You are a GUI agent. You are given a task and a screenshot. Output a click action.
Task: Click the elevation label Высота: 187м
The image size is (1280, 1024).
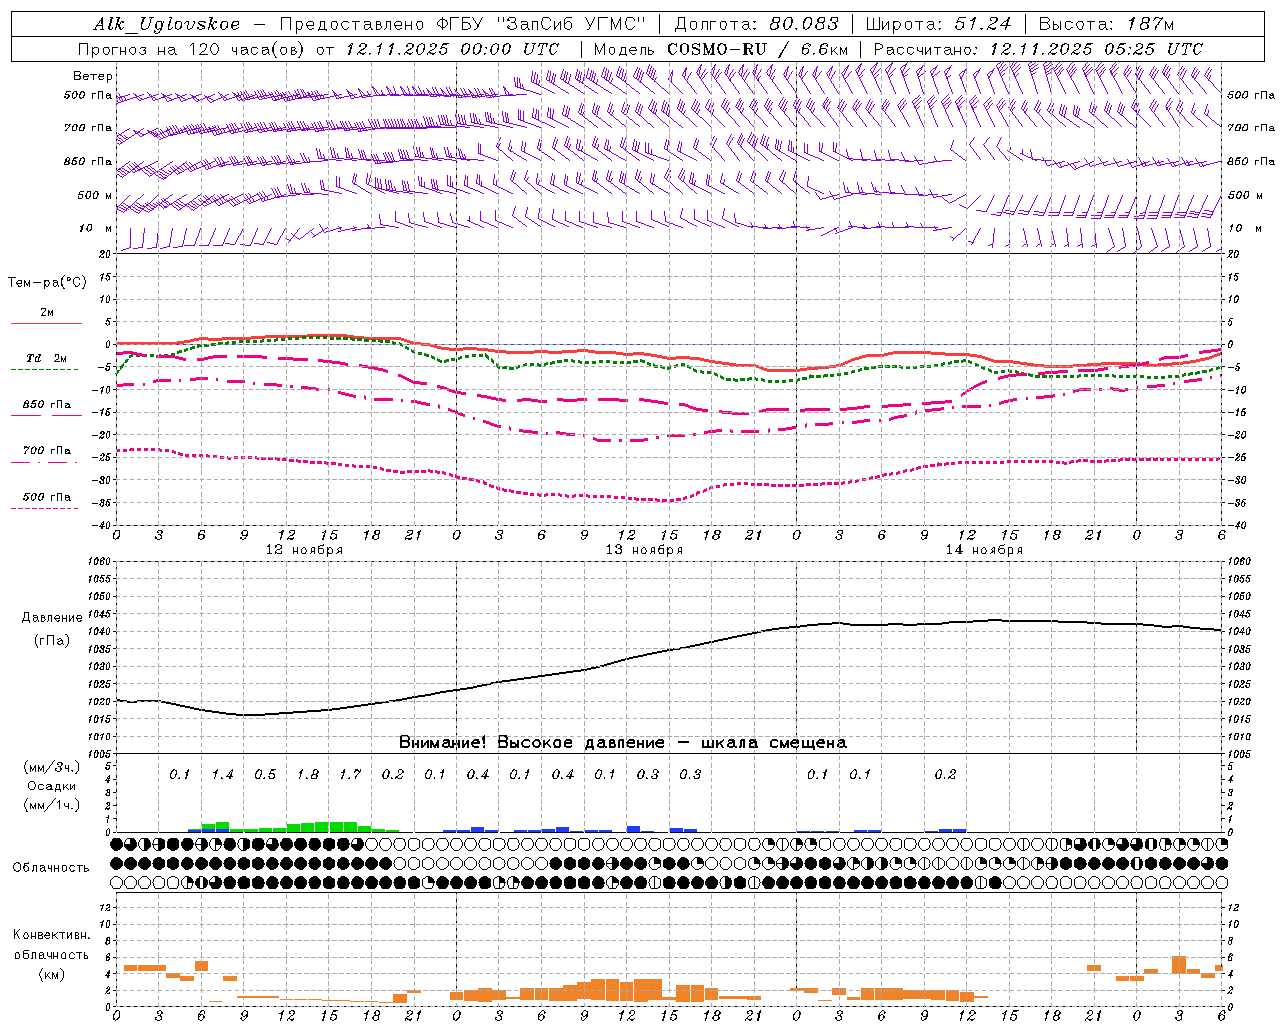(1106, 25)
